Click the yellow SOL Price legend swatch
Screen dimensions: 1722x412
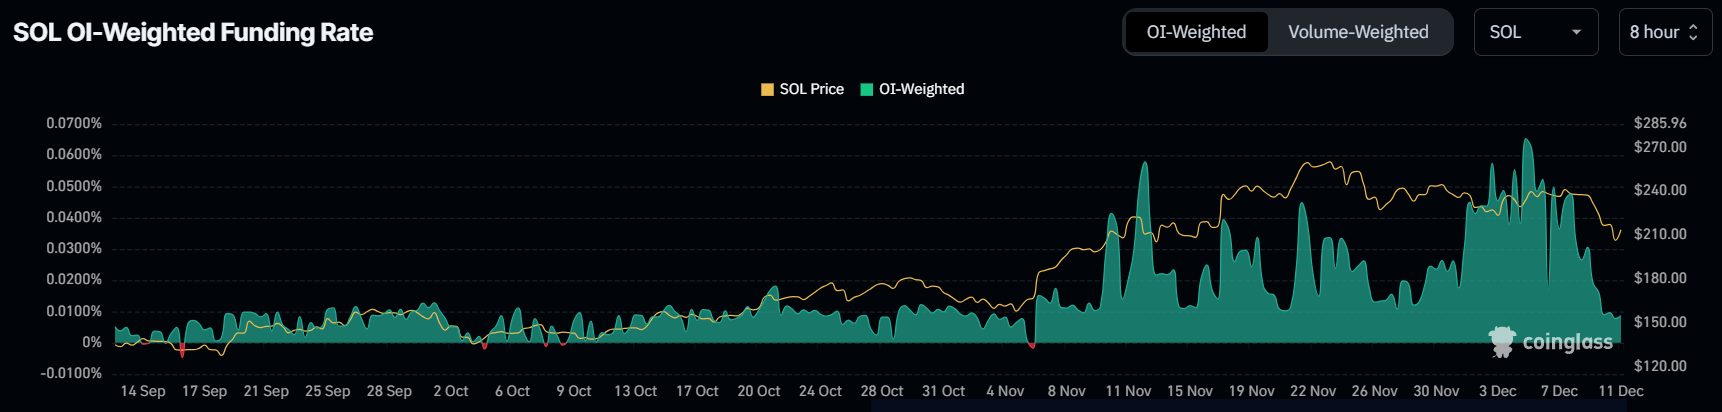(767, 89)
